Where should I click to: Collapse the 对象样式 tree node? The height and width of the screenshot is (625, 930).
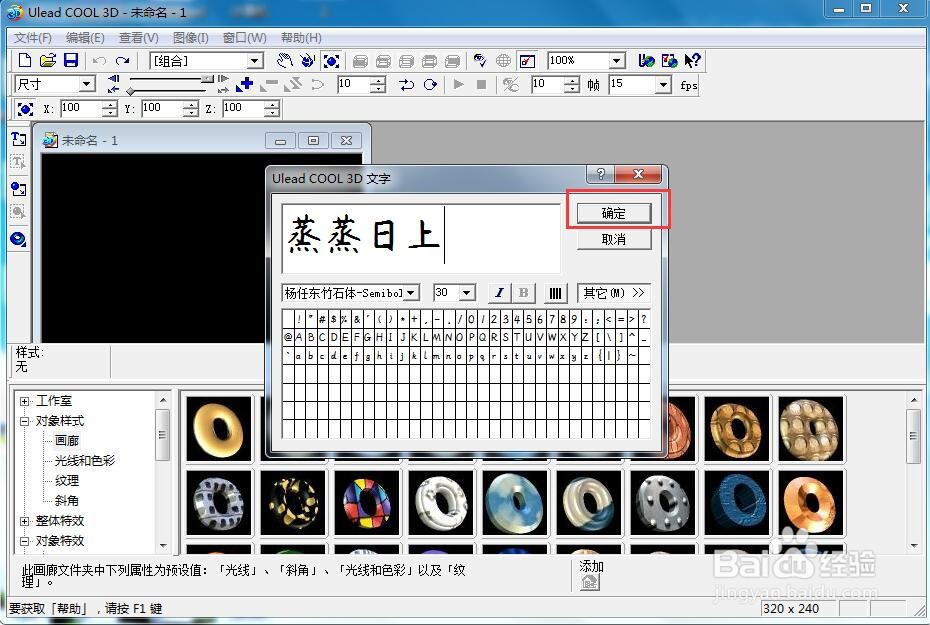24,422
